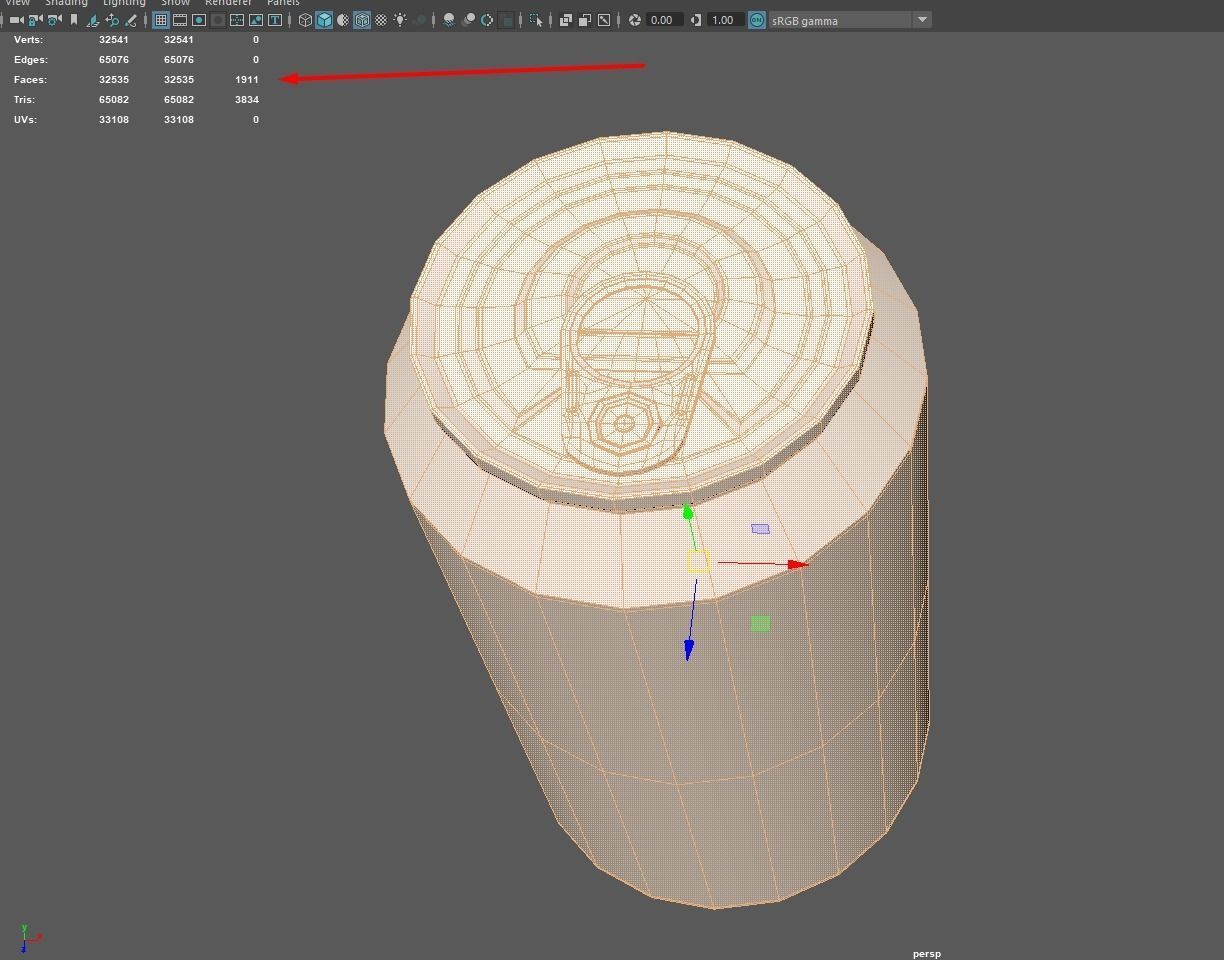Switch to Wireframe display mode
This screenshot has width=1224, height=960.
(x=305, y=20)
